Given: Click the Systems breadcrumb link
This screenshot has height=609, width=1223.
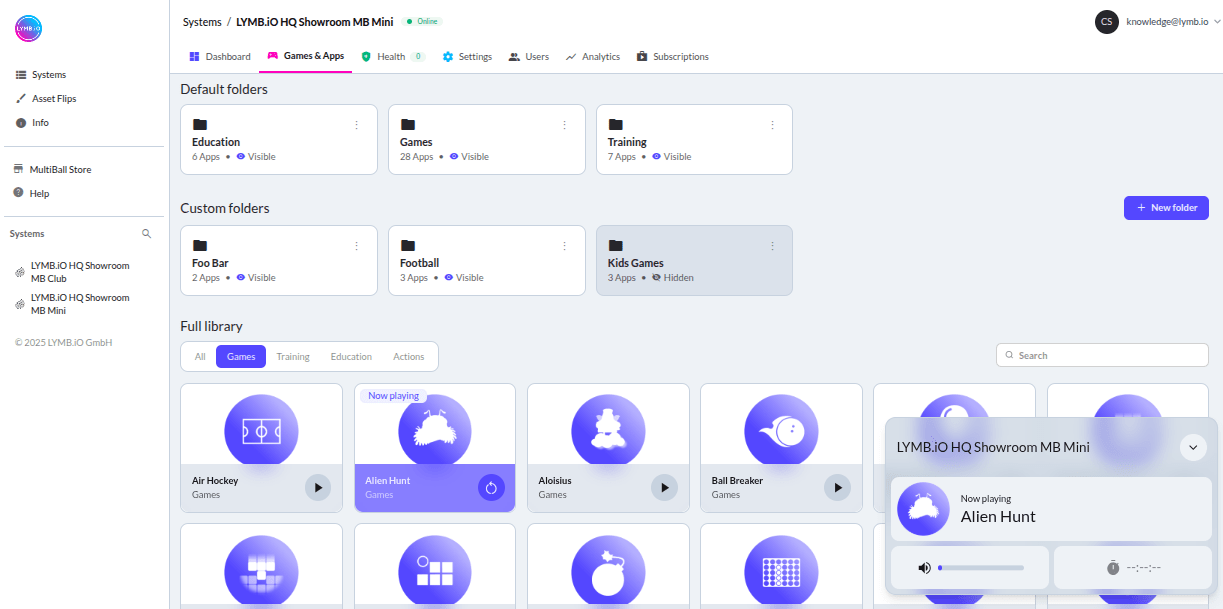Looking at the screenshot, I should pyautogui.click(x=202, y=22).
